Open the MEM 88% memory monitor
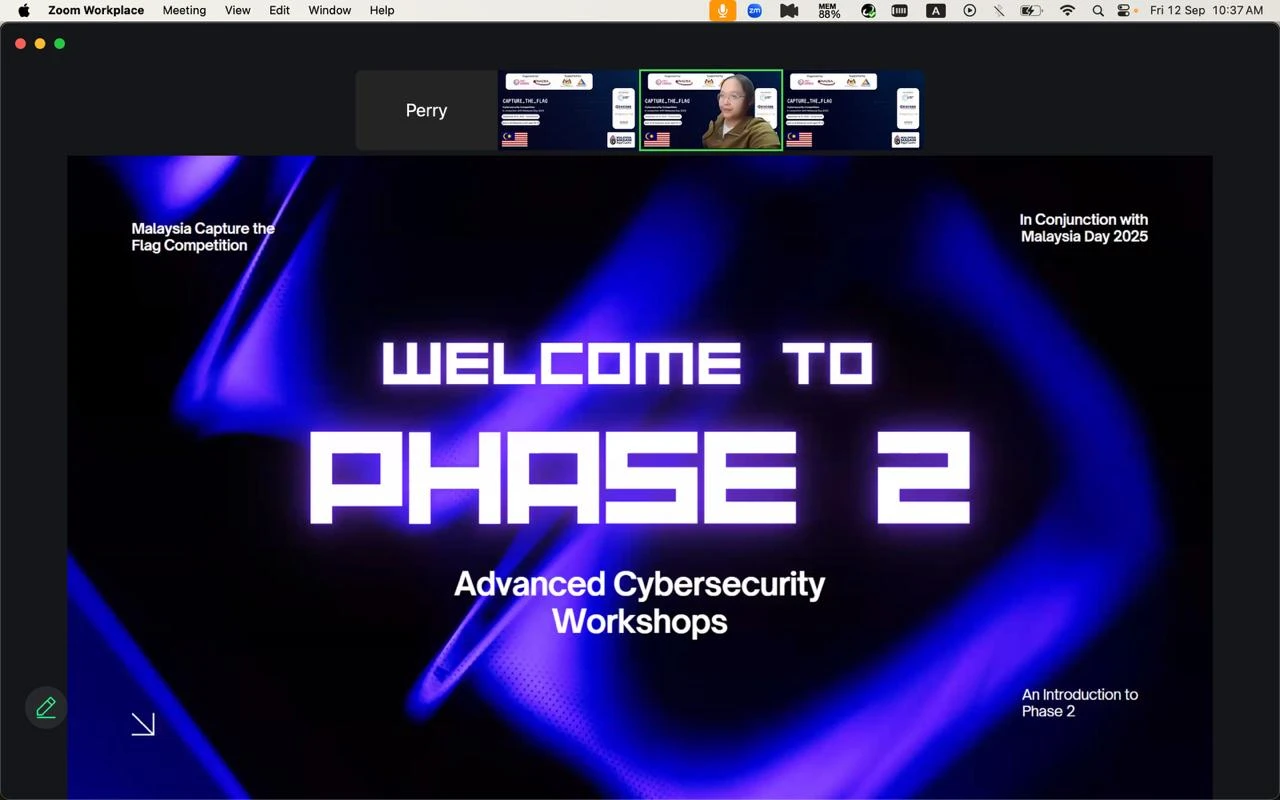 829,11
